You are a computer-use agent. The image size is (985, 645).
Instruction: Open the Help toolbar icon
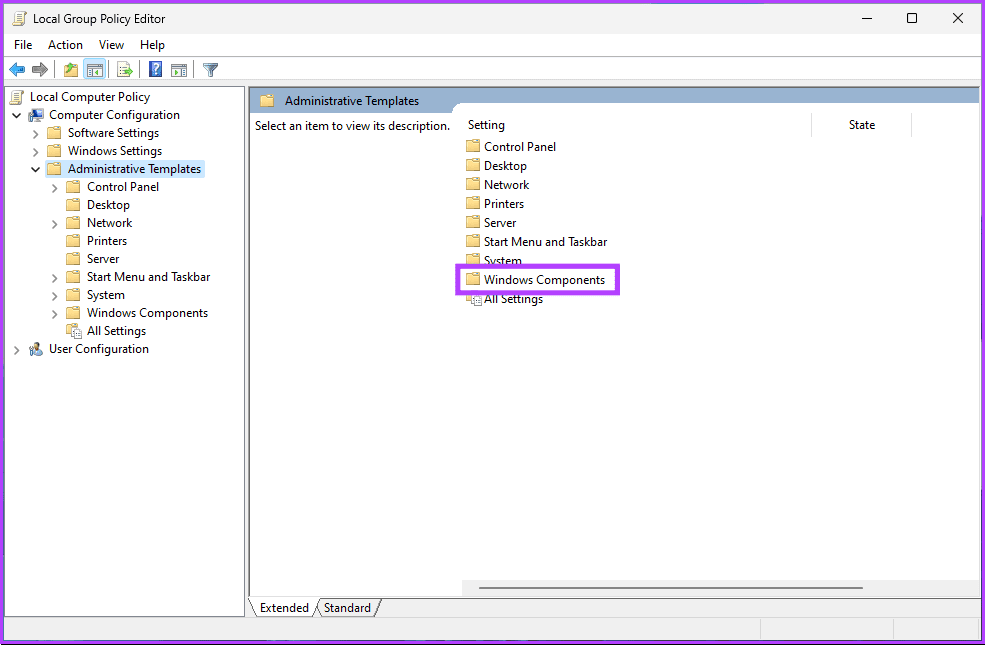click(155, 69)
